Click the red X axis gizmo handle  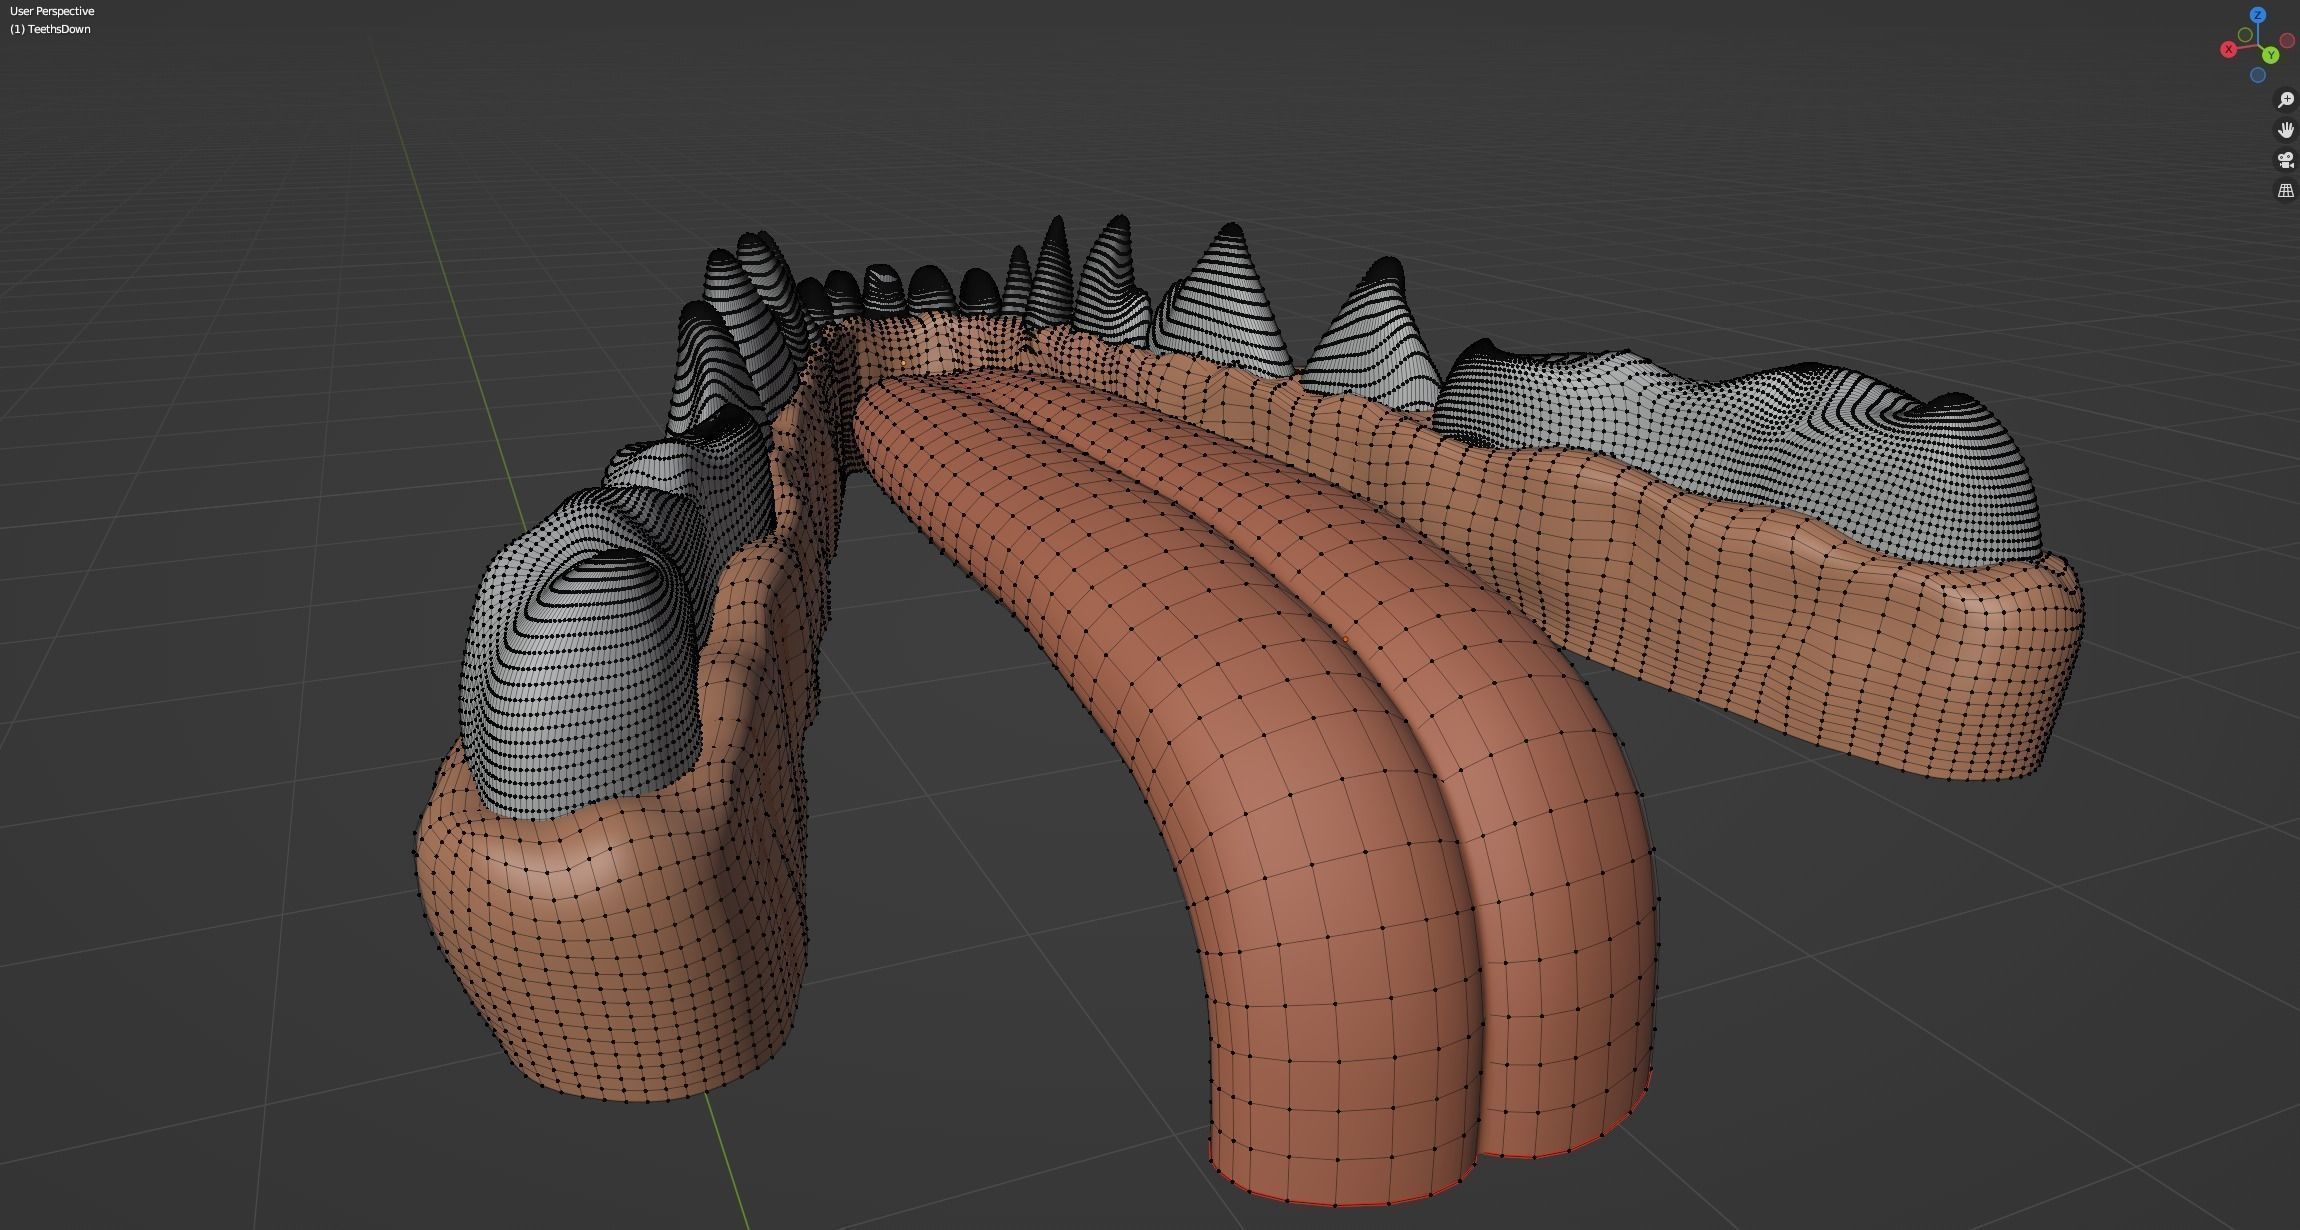coord(2228,49)
